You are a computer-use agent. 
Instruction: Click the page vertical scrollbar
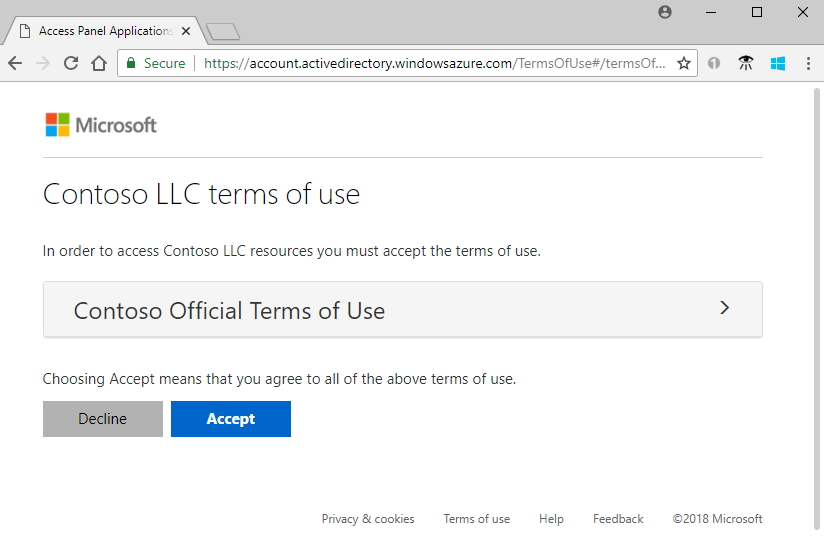pyautogui.click(x=817, y=309)
